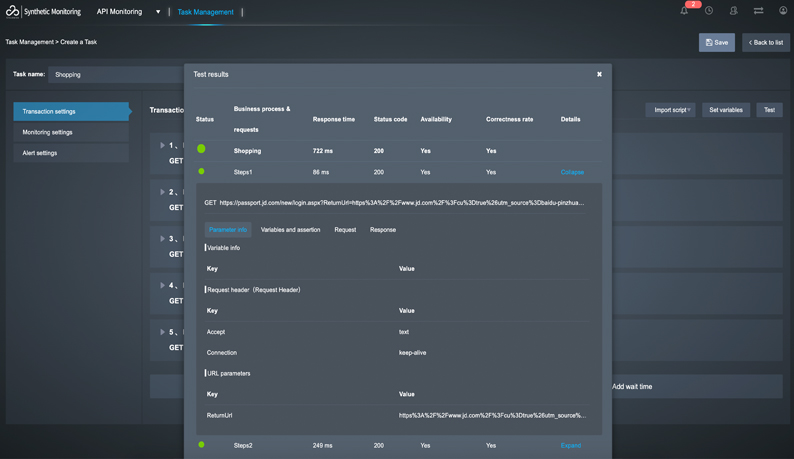Click the Accept header key

[216, 332]
